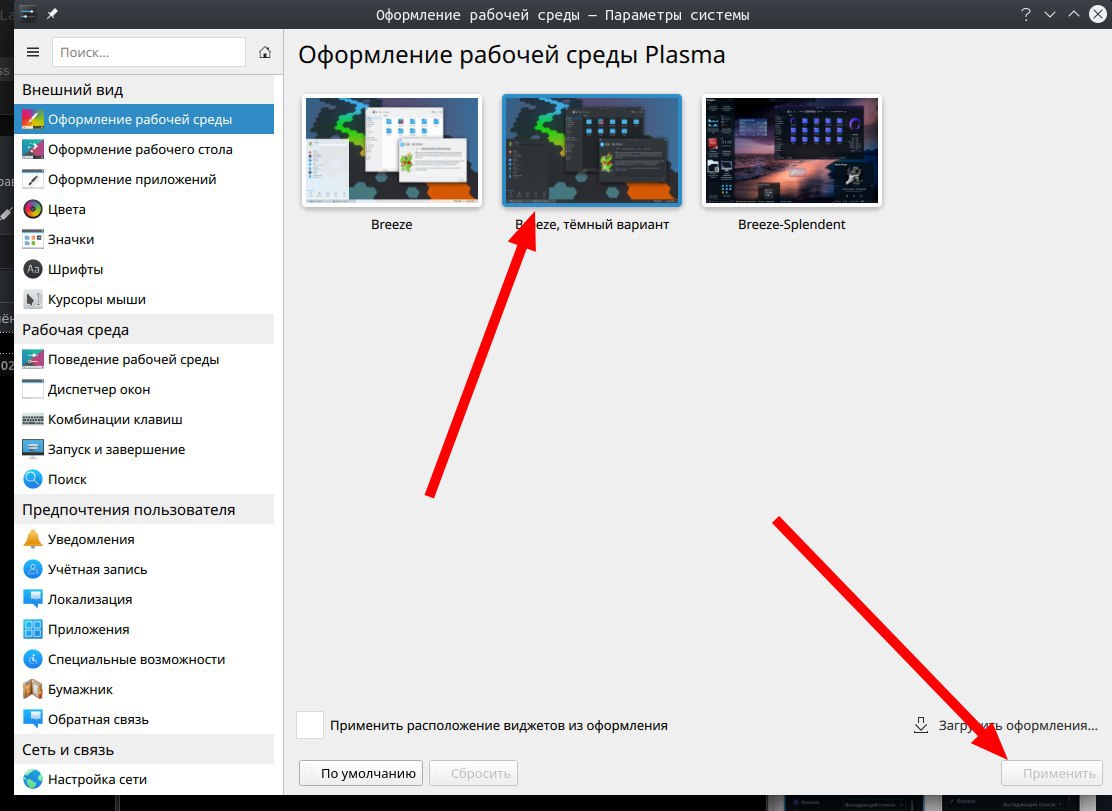Click the Шрифты Aa icon

tap(33, 269)
